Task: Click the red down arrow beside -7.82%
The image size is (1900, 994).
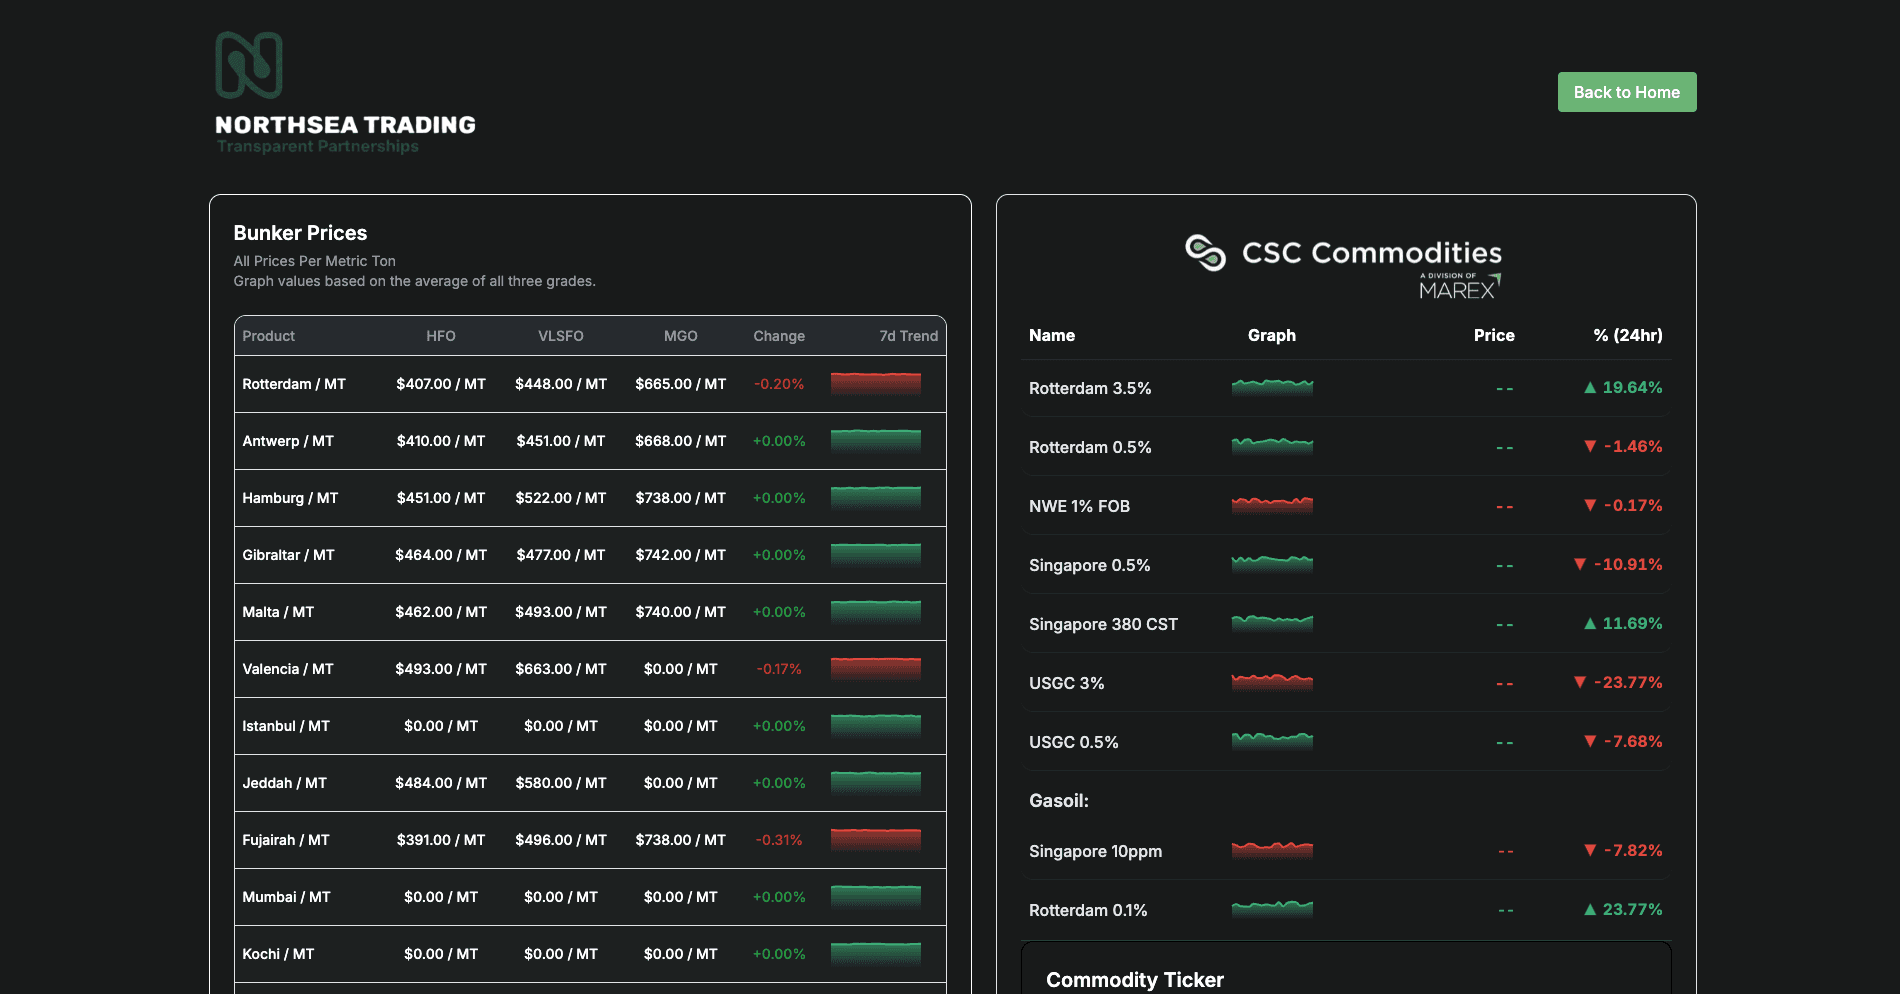Action: [1590, 850]
